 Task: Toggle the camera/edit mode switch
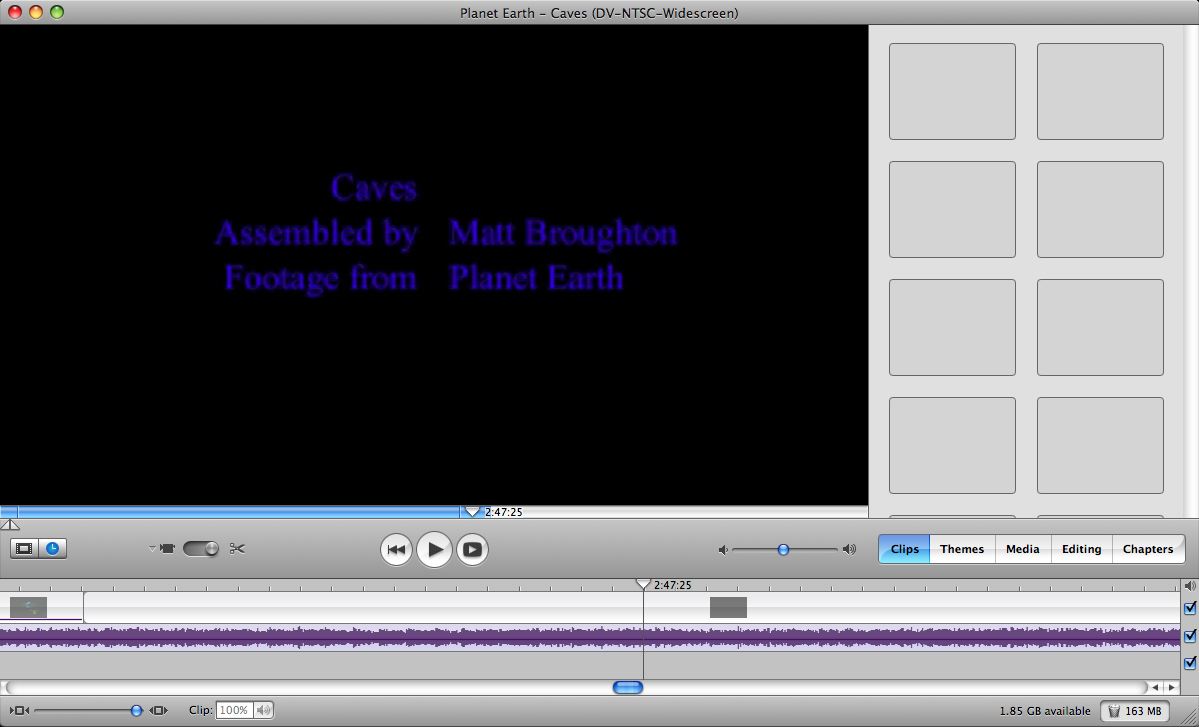click(x=201, y=549)
